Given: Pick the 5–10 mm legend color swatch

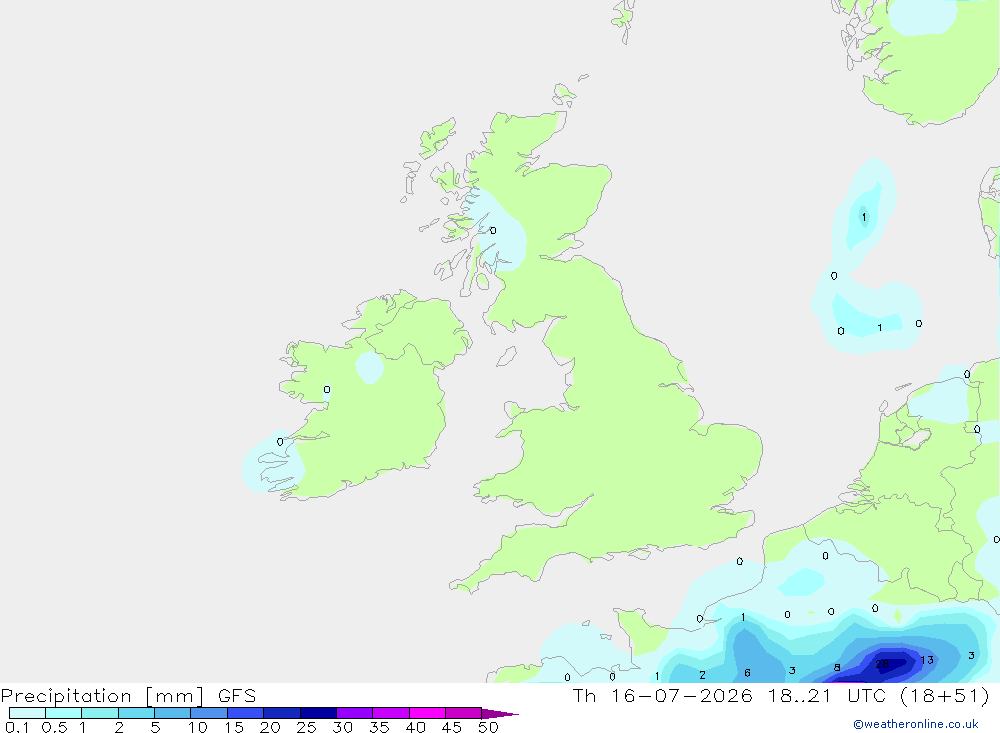Looking at the screenshot, I should click(173, 713).
